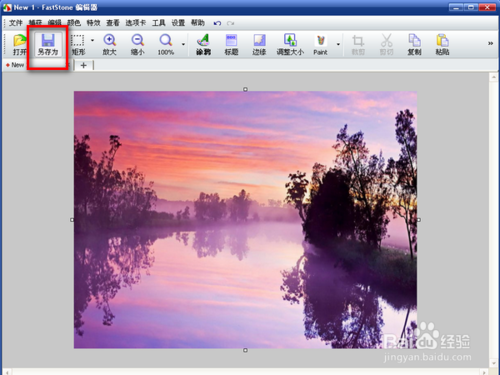Click the 裁剪 crop icon

click(x=358, y=45)
